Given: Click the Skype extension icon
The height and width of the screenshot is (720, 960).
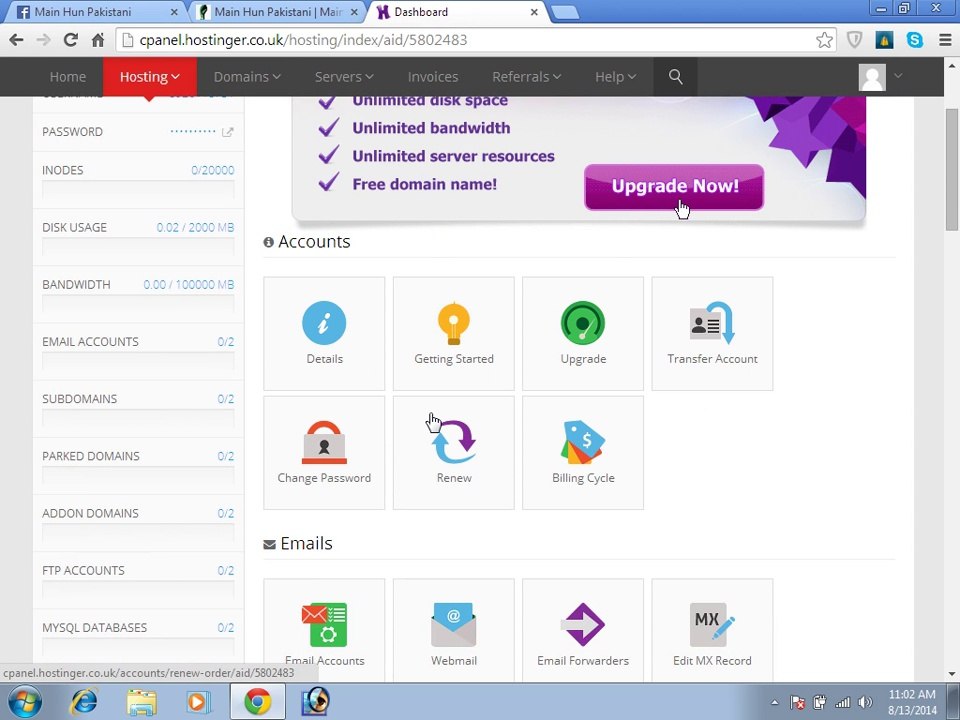Looking at the screenshot, I should (915, 40).
